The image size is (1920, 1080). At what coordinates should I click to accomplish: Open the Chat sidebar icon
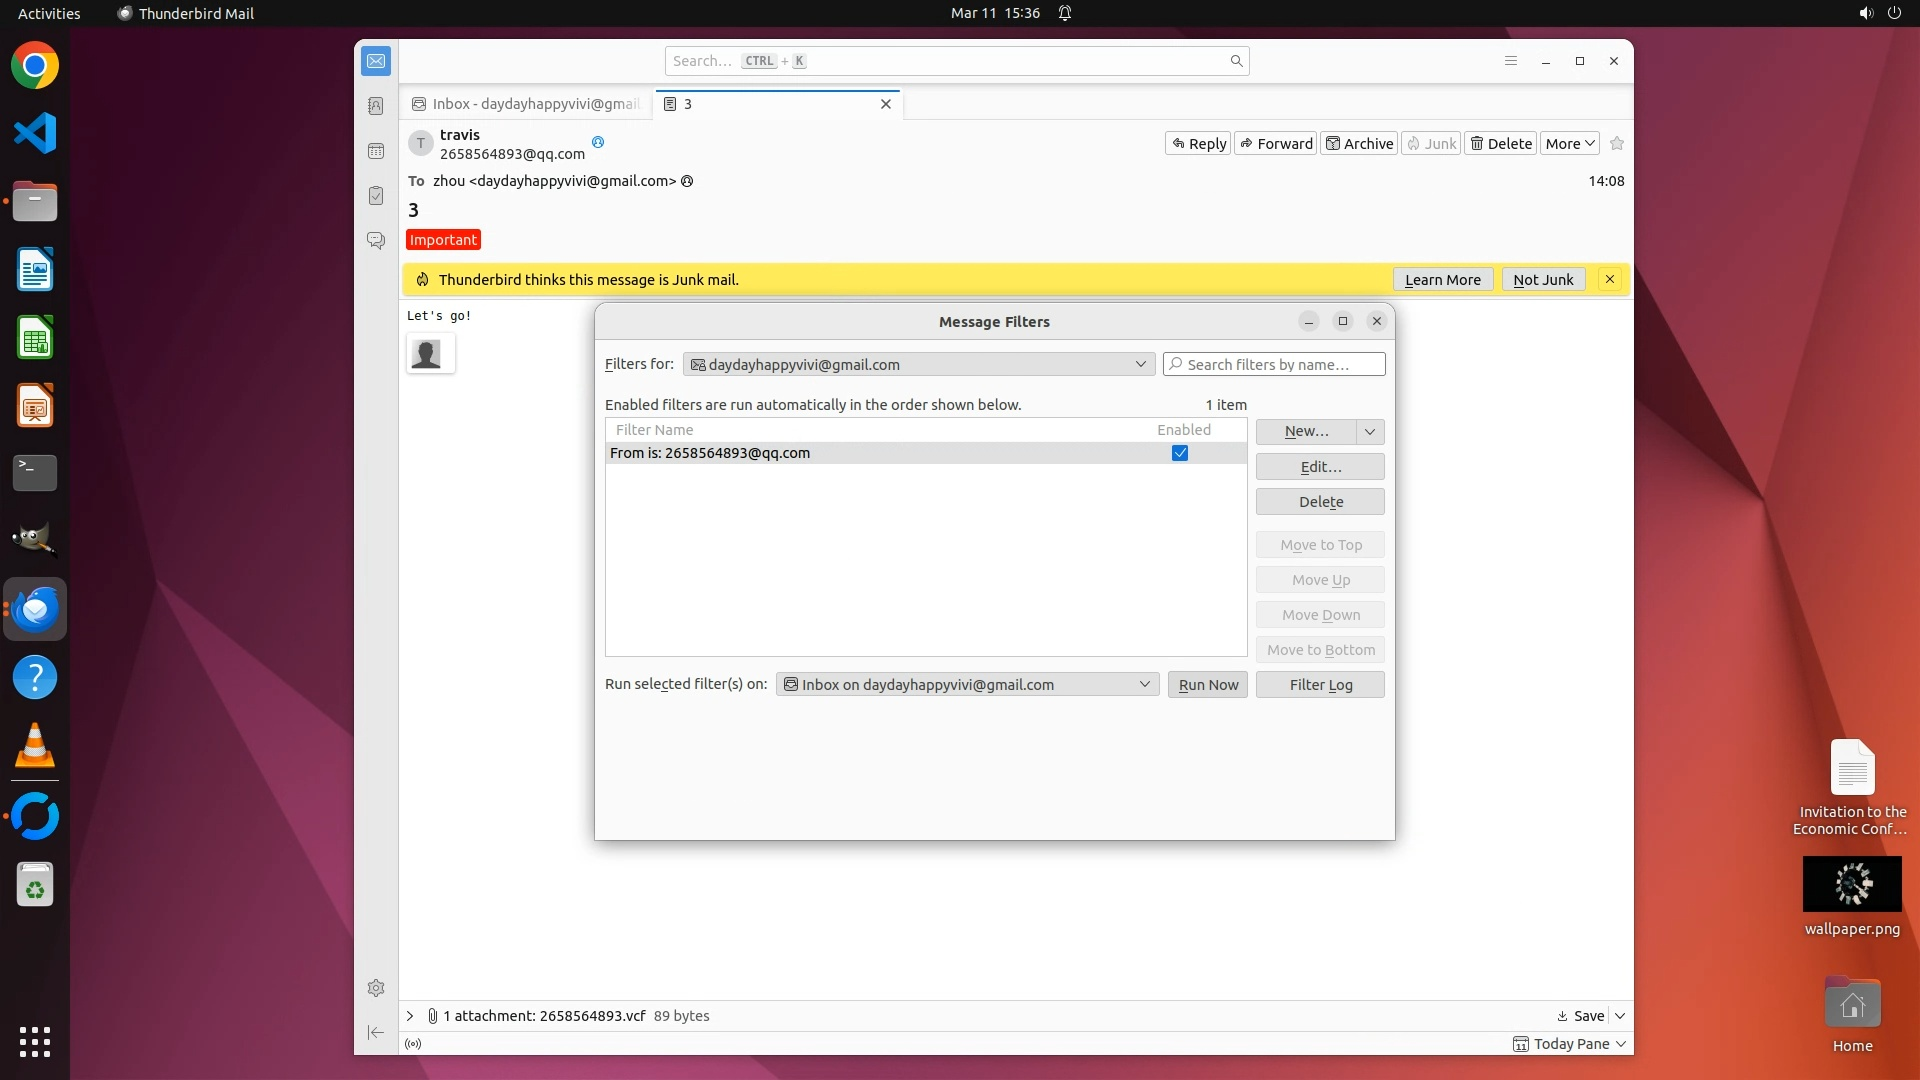(376, 241)
